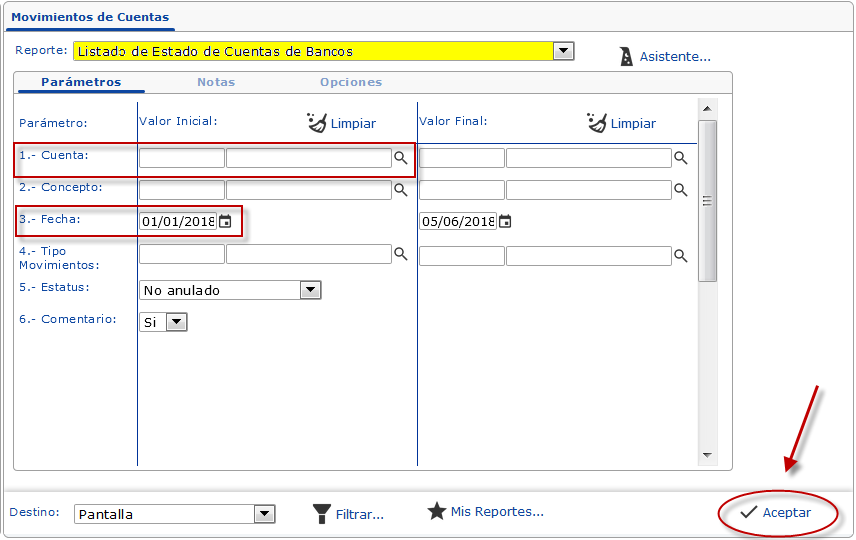This screenshot has height=540, width=856.
Task: Open calendar picker for final Fecha
Action: pos(505,221)
